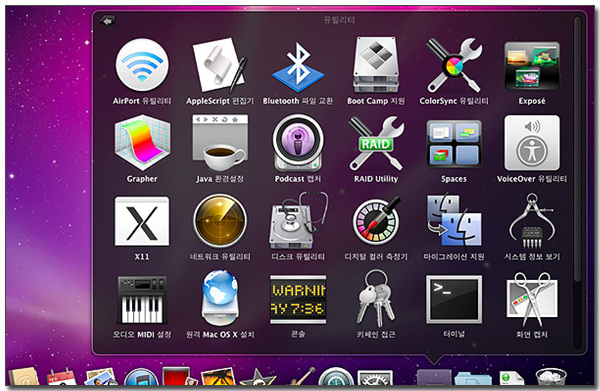Launch AppleScript 편집기

pyautogui.click(x=220, y=65)
